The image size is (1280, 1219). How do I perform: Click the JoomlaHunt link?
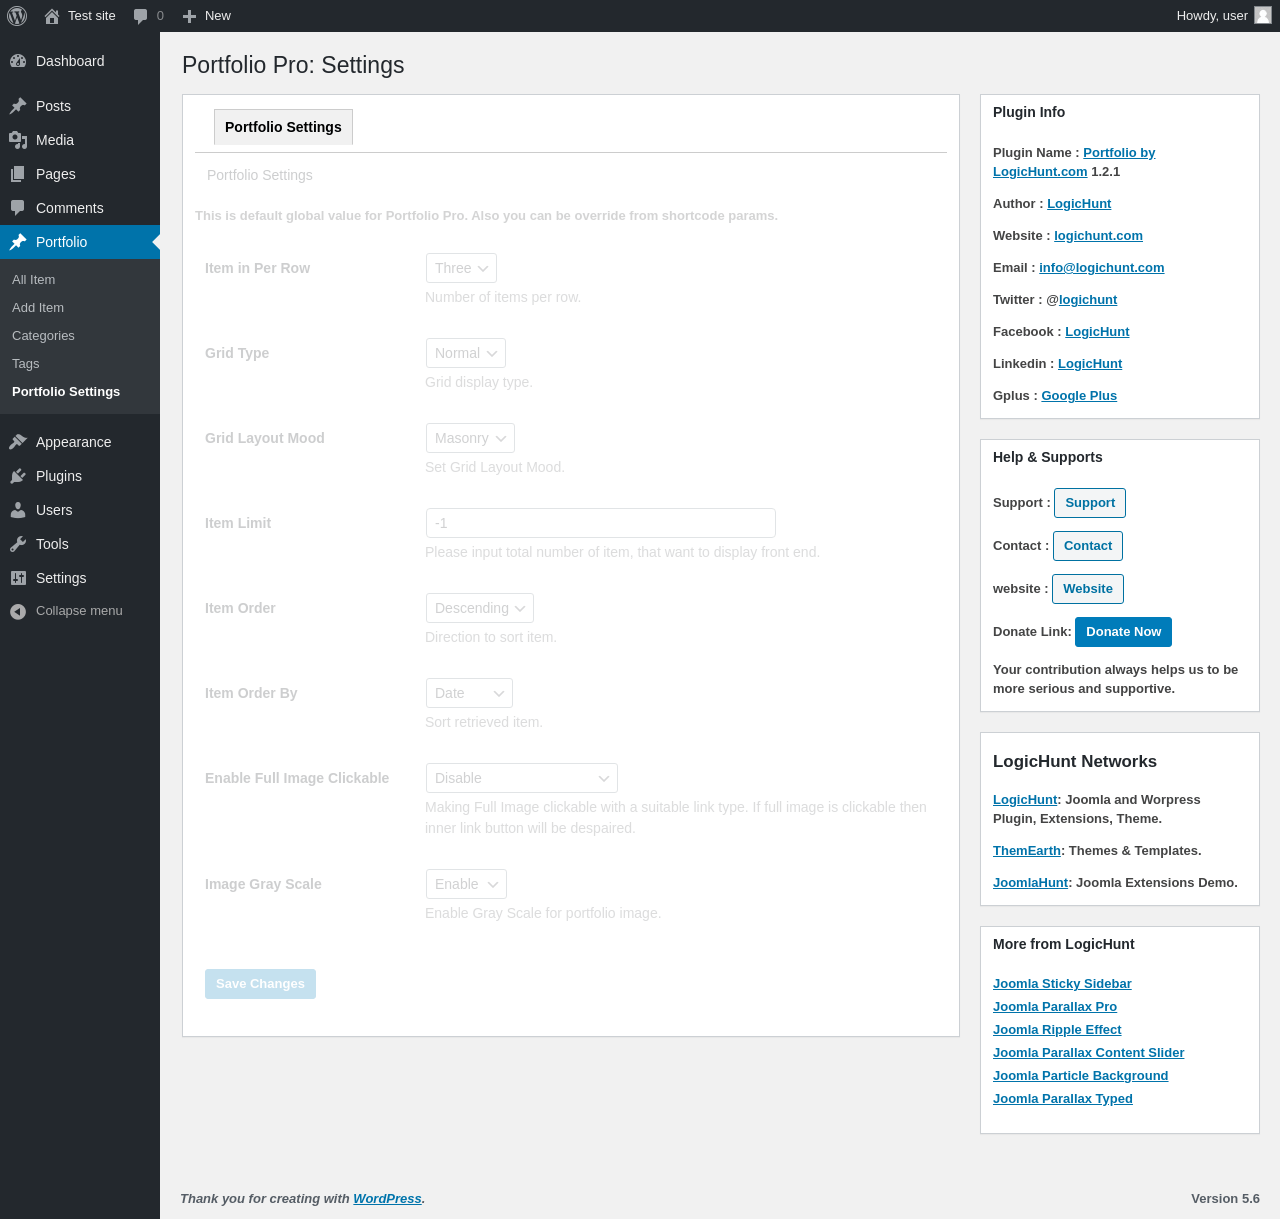click(x=1030, y=883)
